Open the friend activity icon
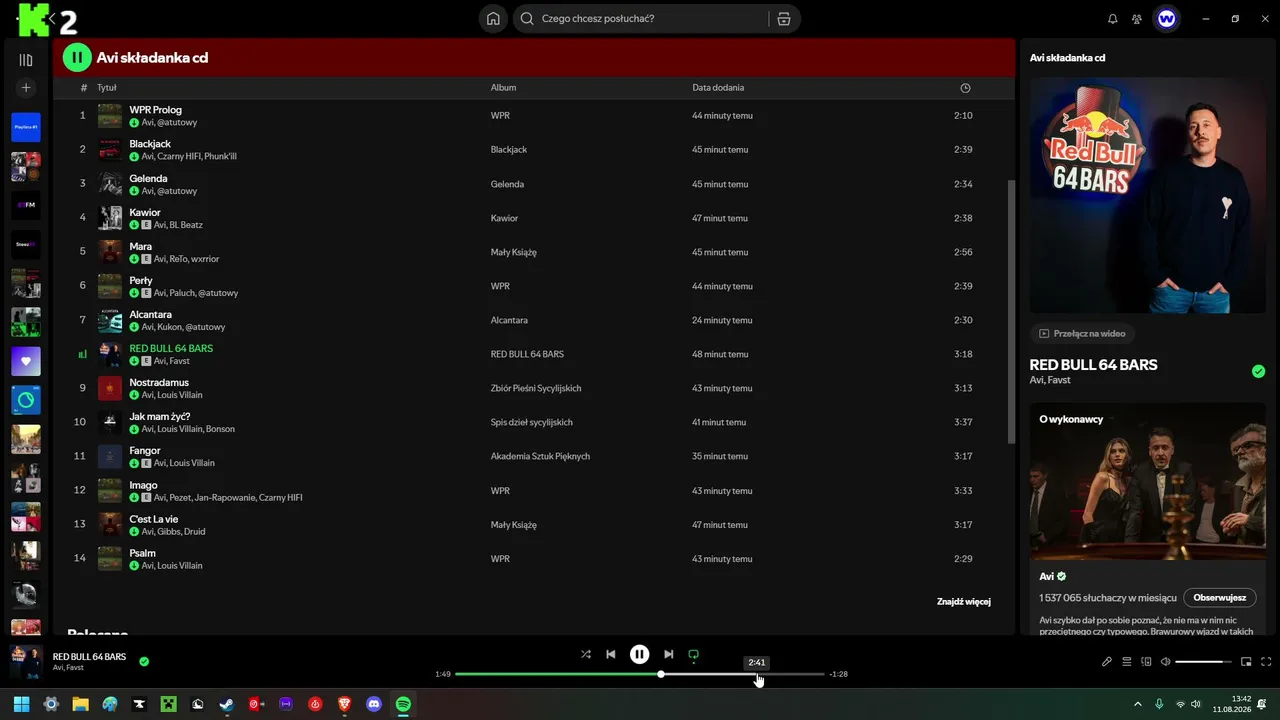Screen dimensions: 1280x720 (x=1137, y=19)
